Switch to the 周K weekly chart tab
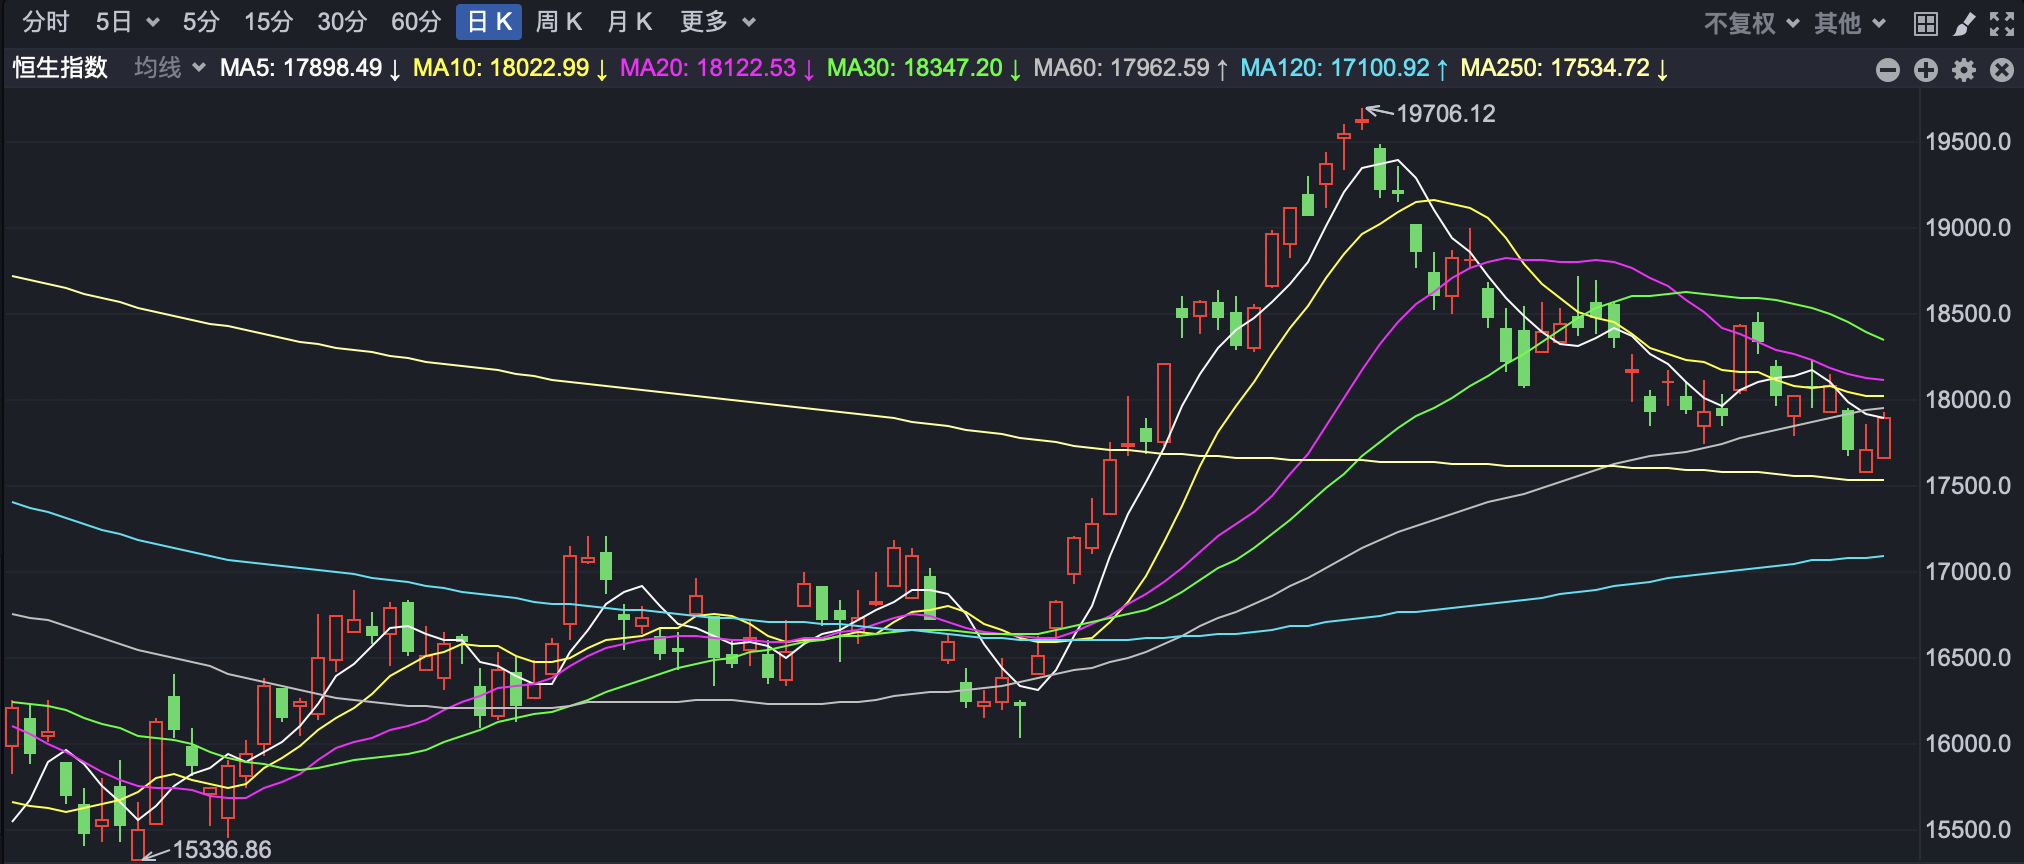2024x864 pixels. point(558,22)
